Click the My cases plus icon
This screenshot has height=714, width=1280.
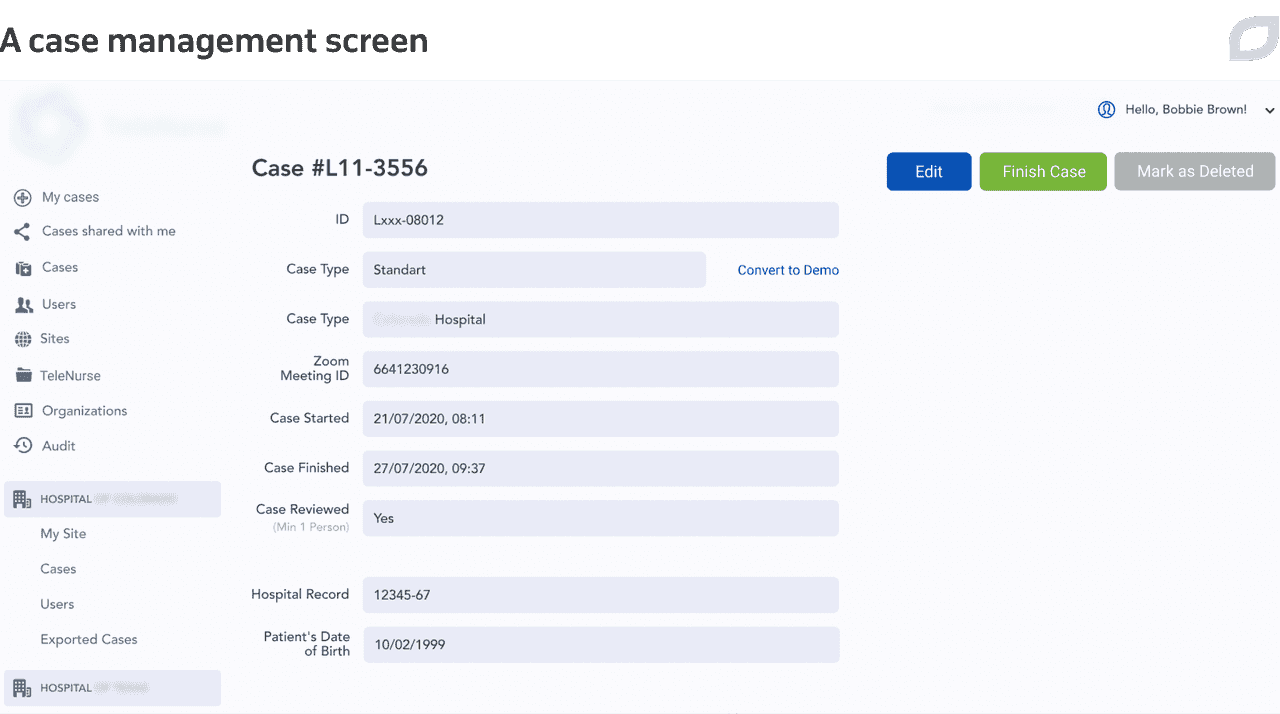(22, 198)
